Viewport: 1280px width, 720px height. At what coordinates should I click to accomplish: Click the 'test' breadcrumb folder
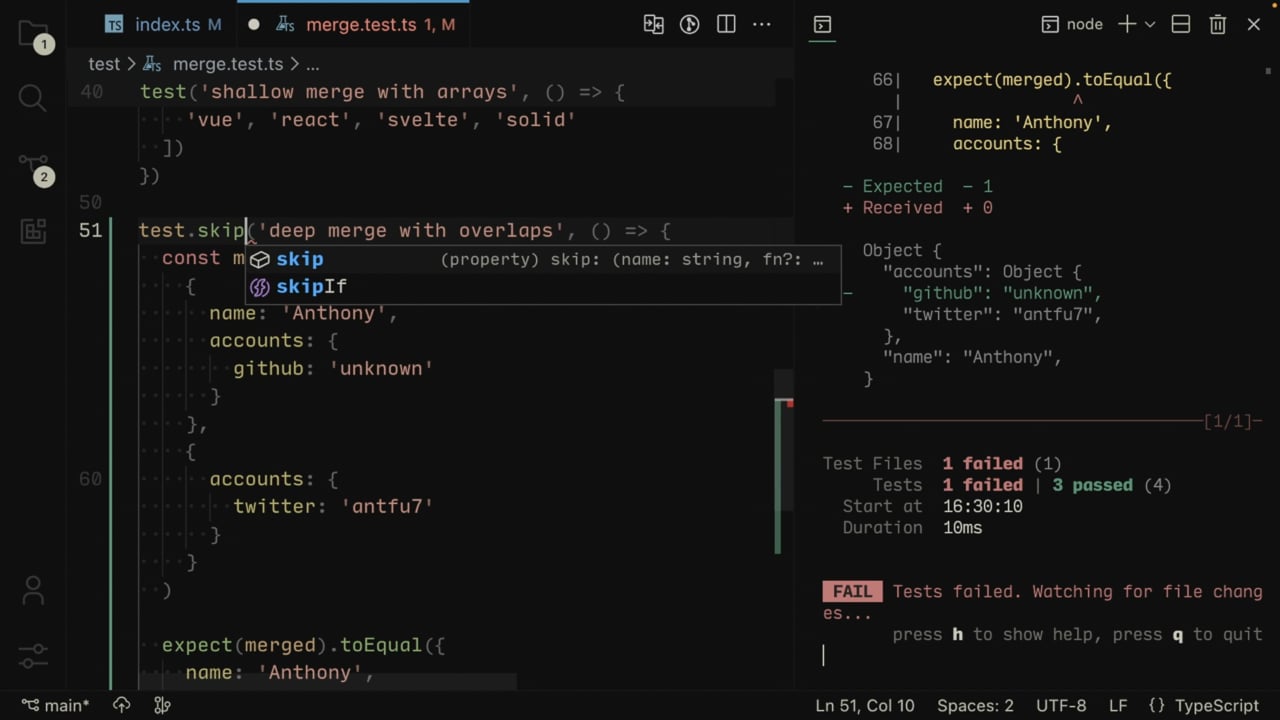click(x=104, y=64)
